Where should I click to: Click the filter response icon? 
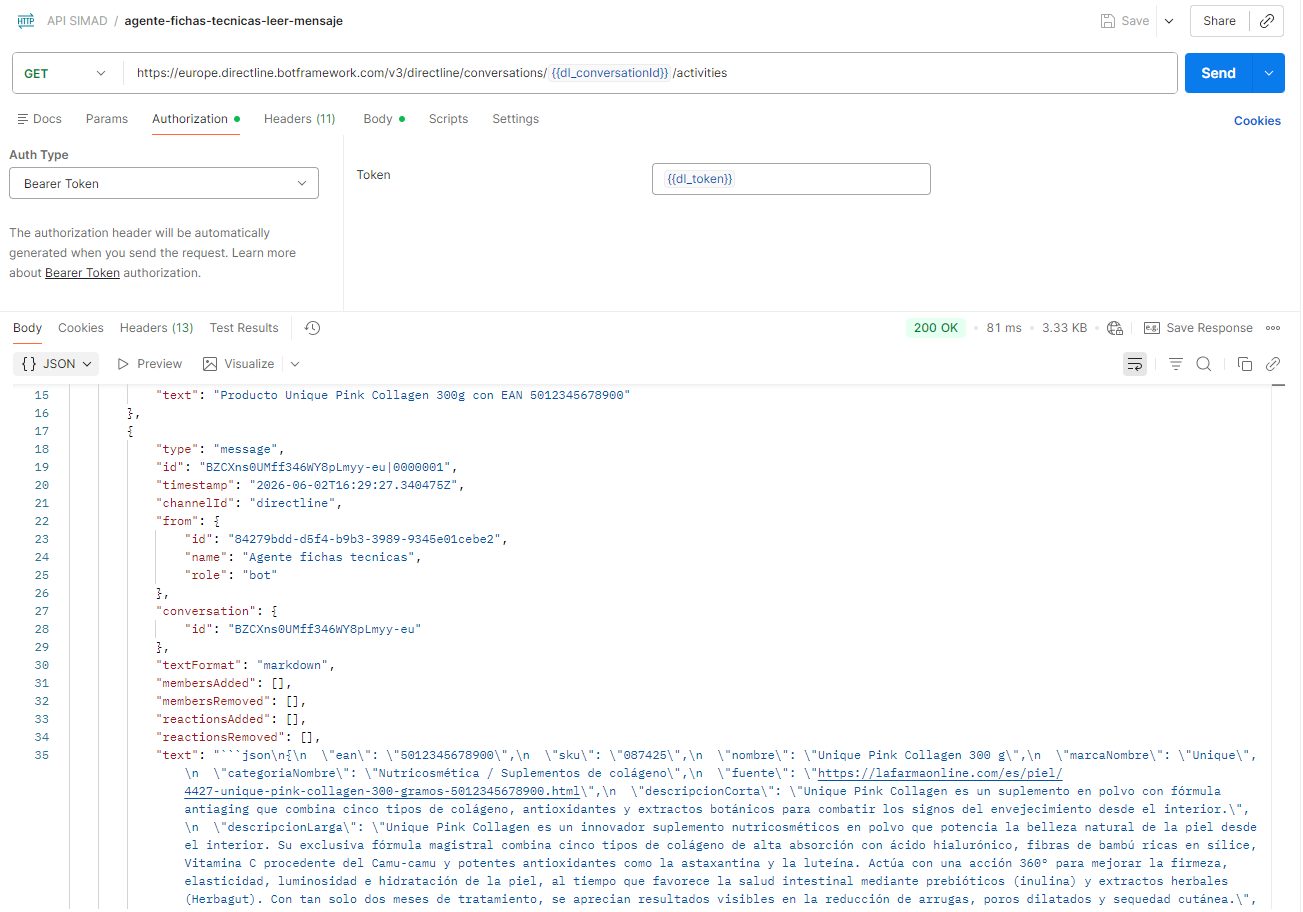pos(1176,364)
